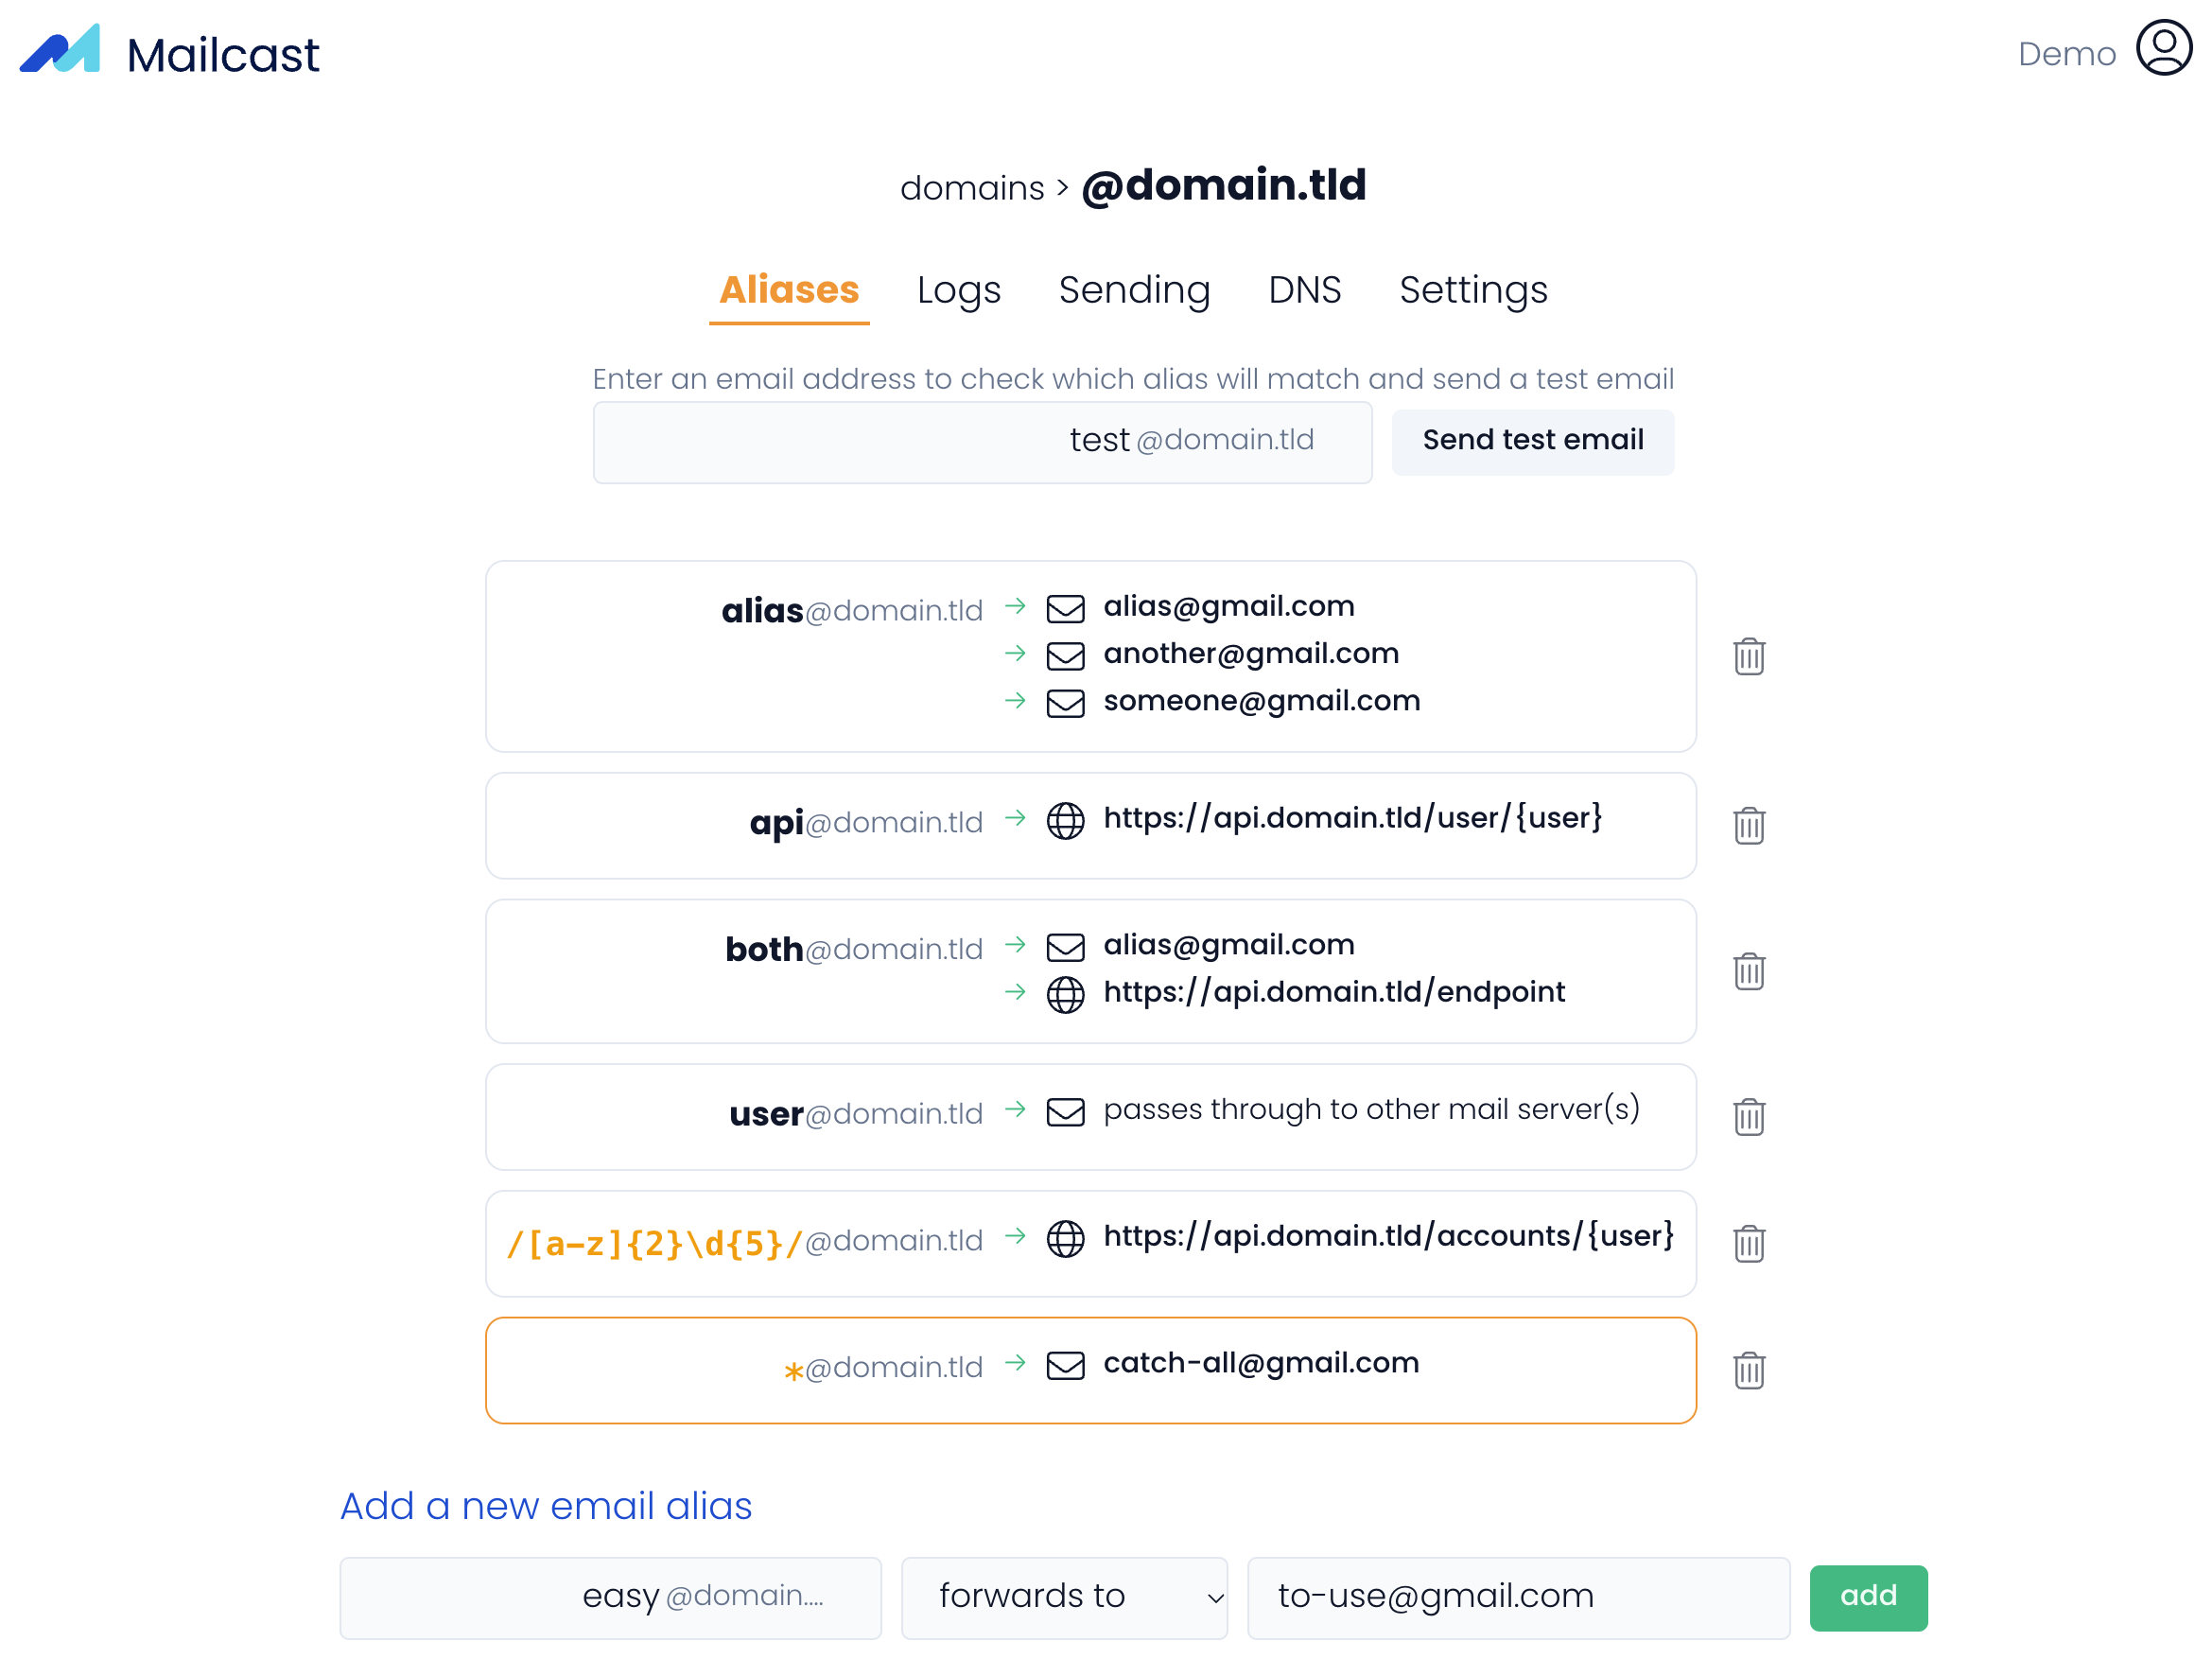Remove the both@domain.tld alias
2212x1659 pixels.
pyautogui.click(x=1748, y=971)
